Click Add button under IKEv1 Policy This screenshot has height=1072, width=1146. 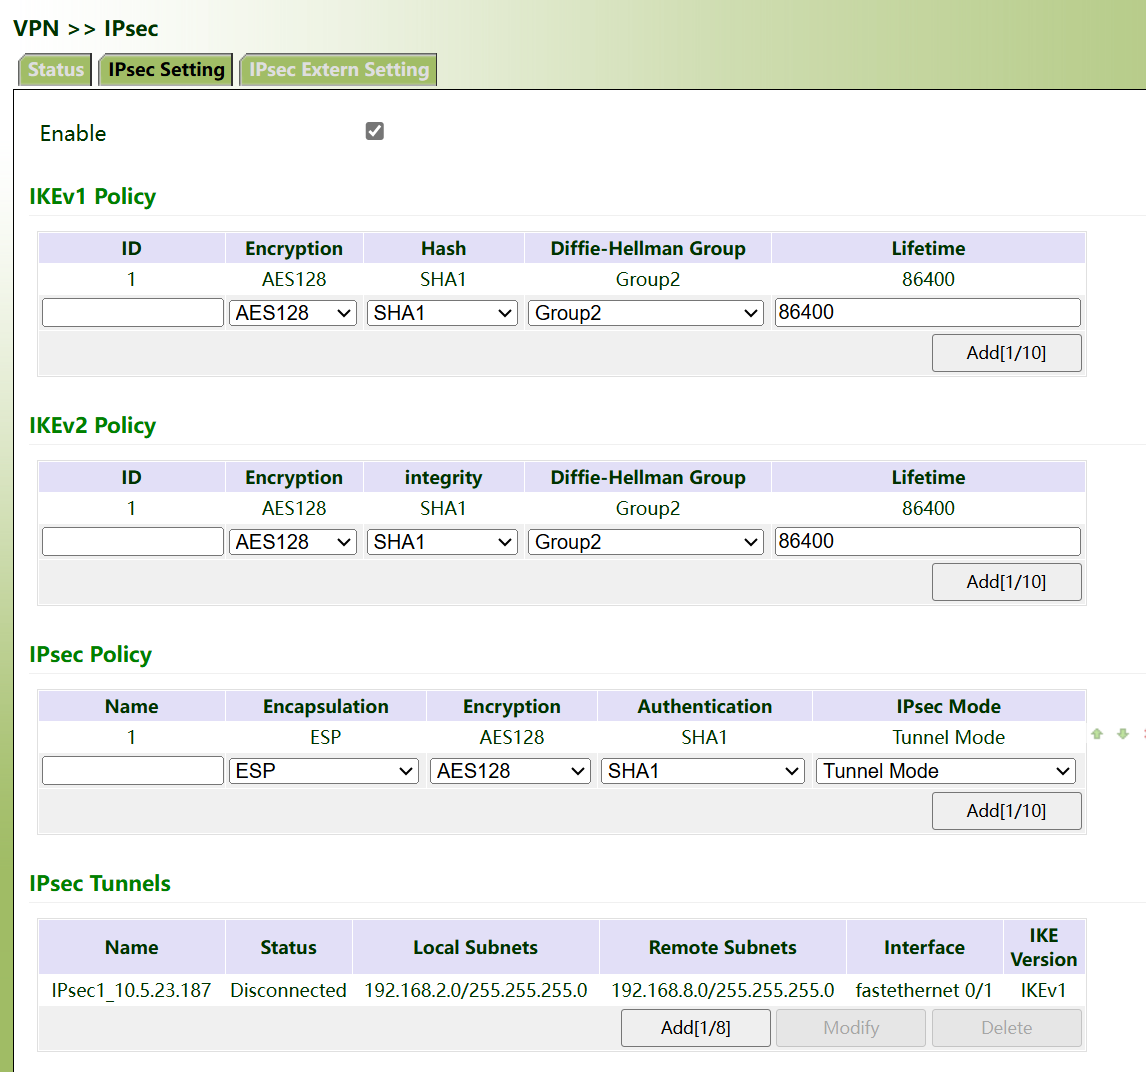[x=1006, y=353]
